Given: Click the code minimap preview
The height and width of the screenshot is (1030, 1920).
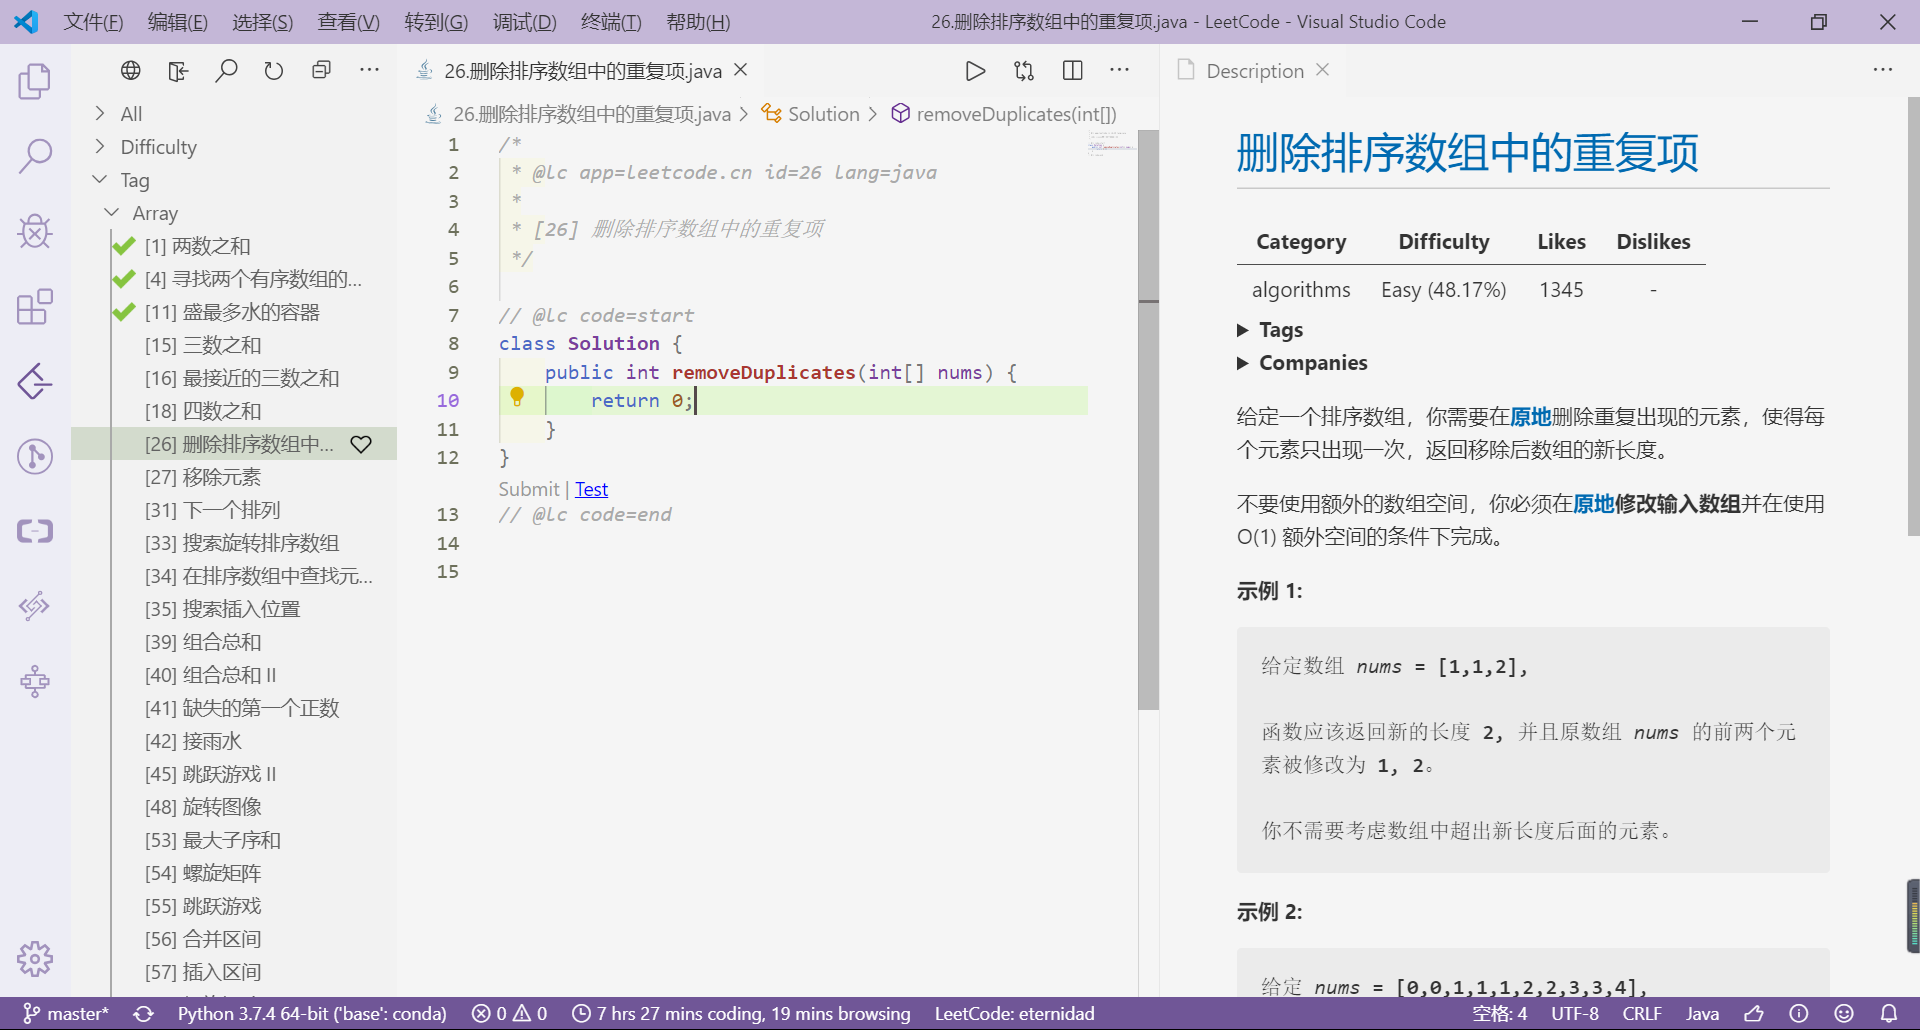Looking at the screenshot, I should pyautogui.click(x=1111, y=143).
